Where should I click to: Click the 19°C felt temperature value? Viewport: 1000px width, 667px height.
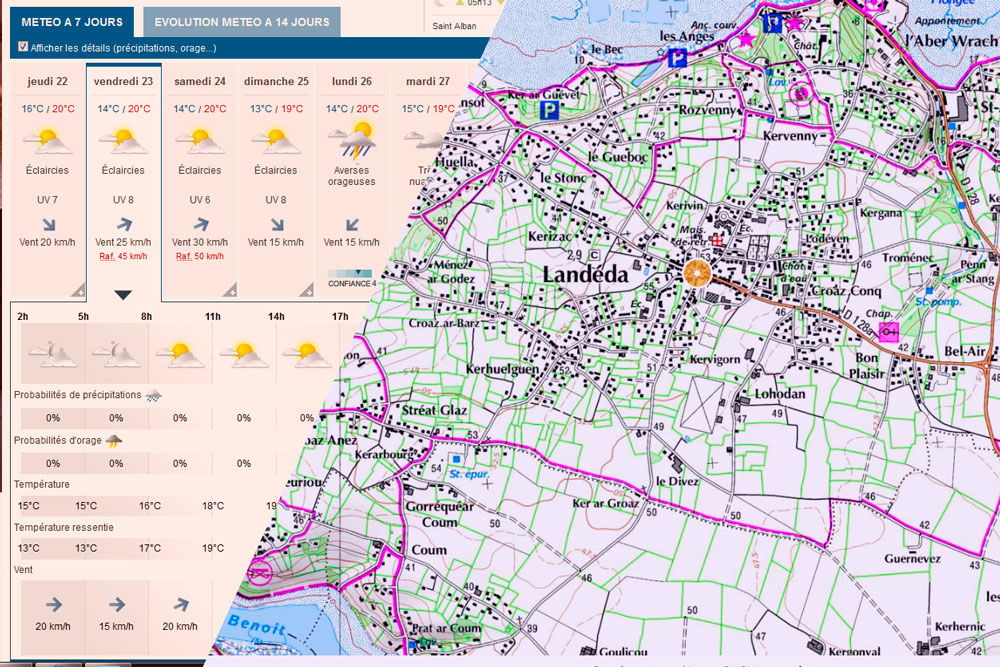(213, 548)
